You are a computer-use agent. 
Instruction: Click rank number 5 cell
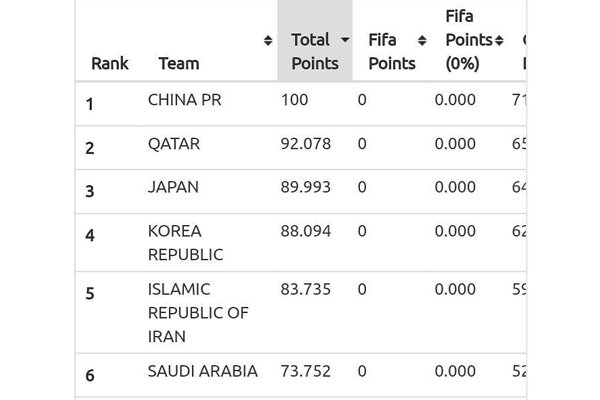pos(90,294)
